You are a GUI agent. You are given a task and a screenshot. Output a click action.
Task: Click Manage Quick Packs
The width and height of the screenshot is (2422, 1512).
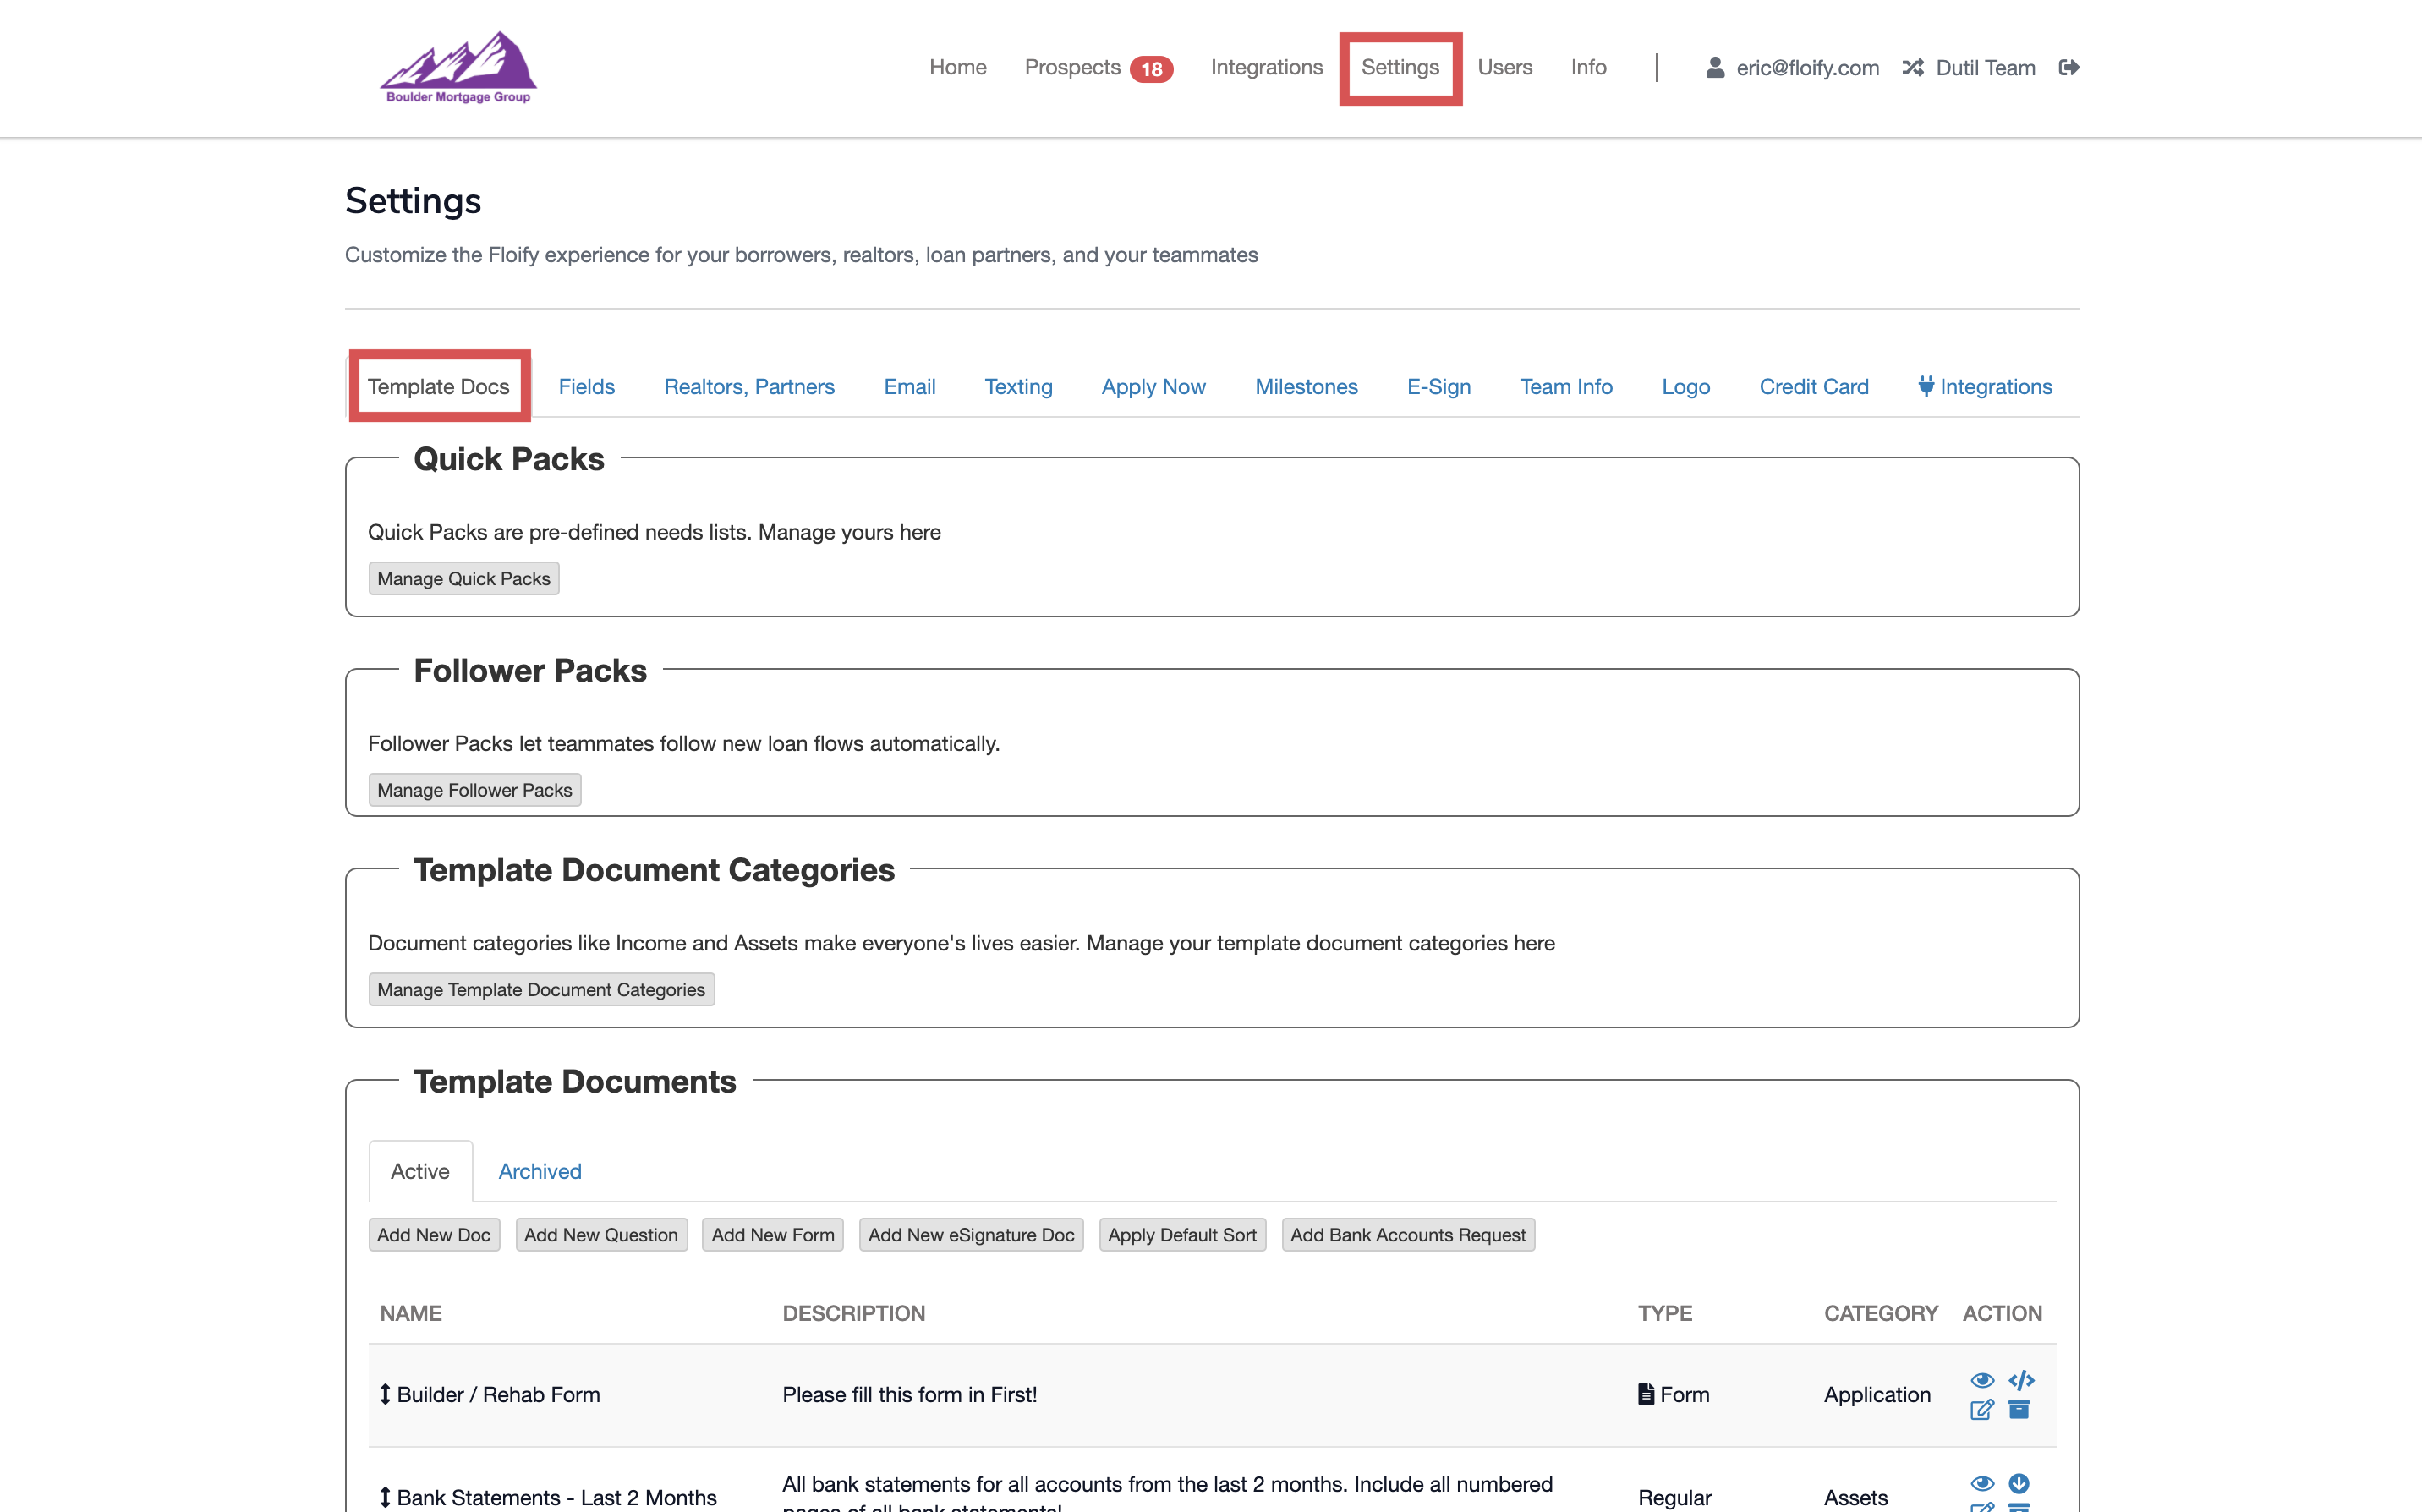click(x=463, y=578)
